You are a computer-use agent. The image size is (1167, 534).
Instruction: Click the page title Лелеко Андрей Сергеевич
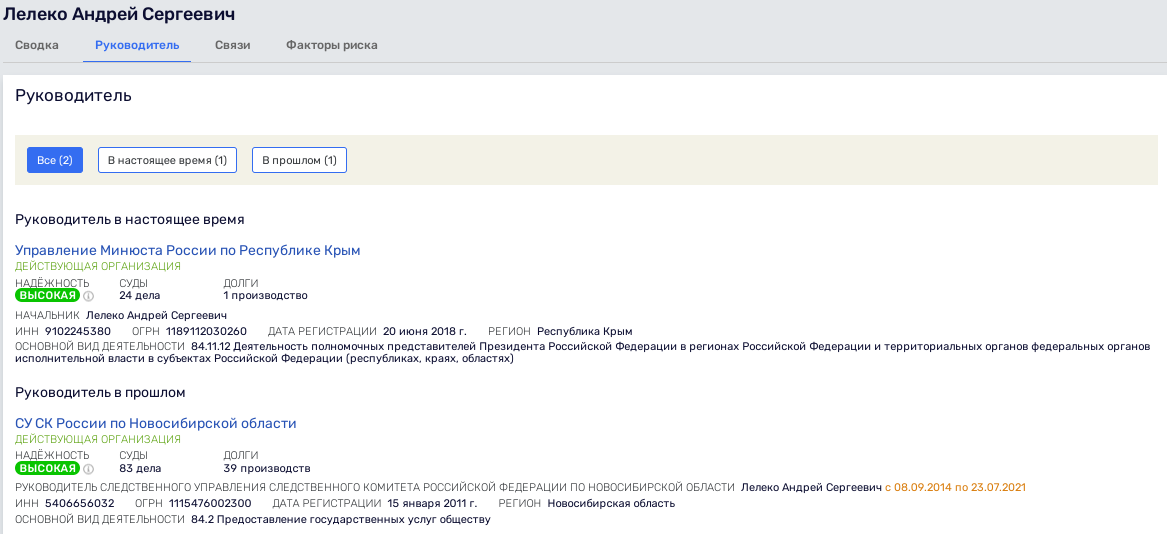click(119, 13)
